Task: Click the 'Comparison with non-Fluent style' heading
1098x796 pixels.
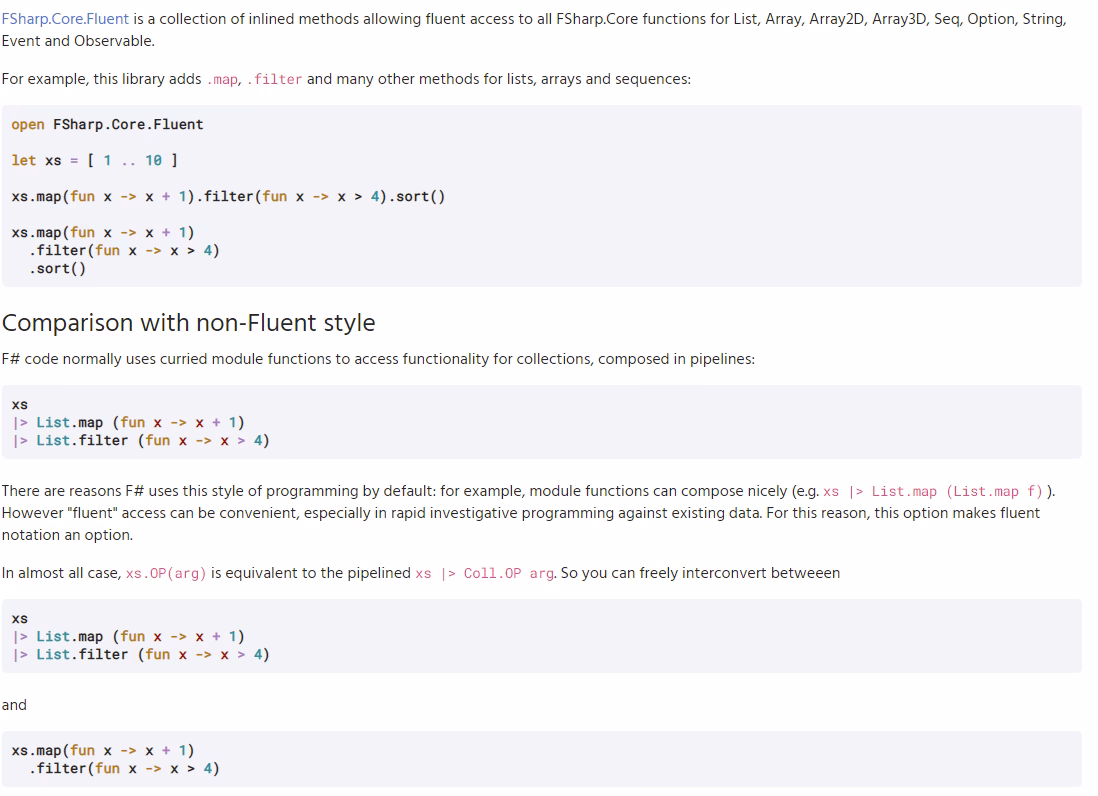Action: pos(188,323)
